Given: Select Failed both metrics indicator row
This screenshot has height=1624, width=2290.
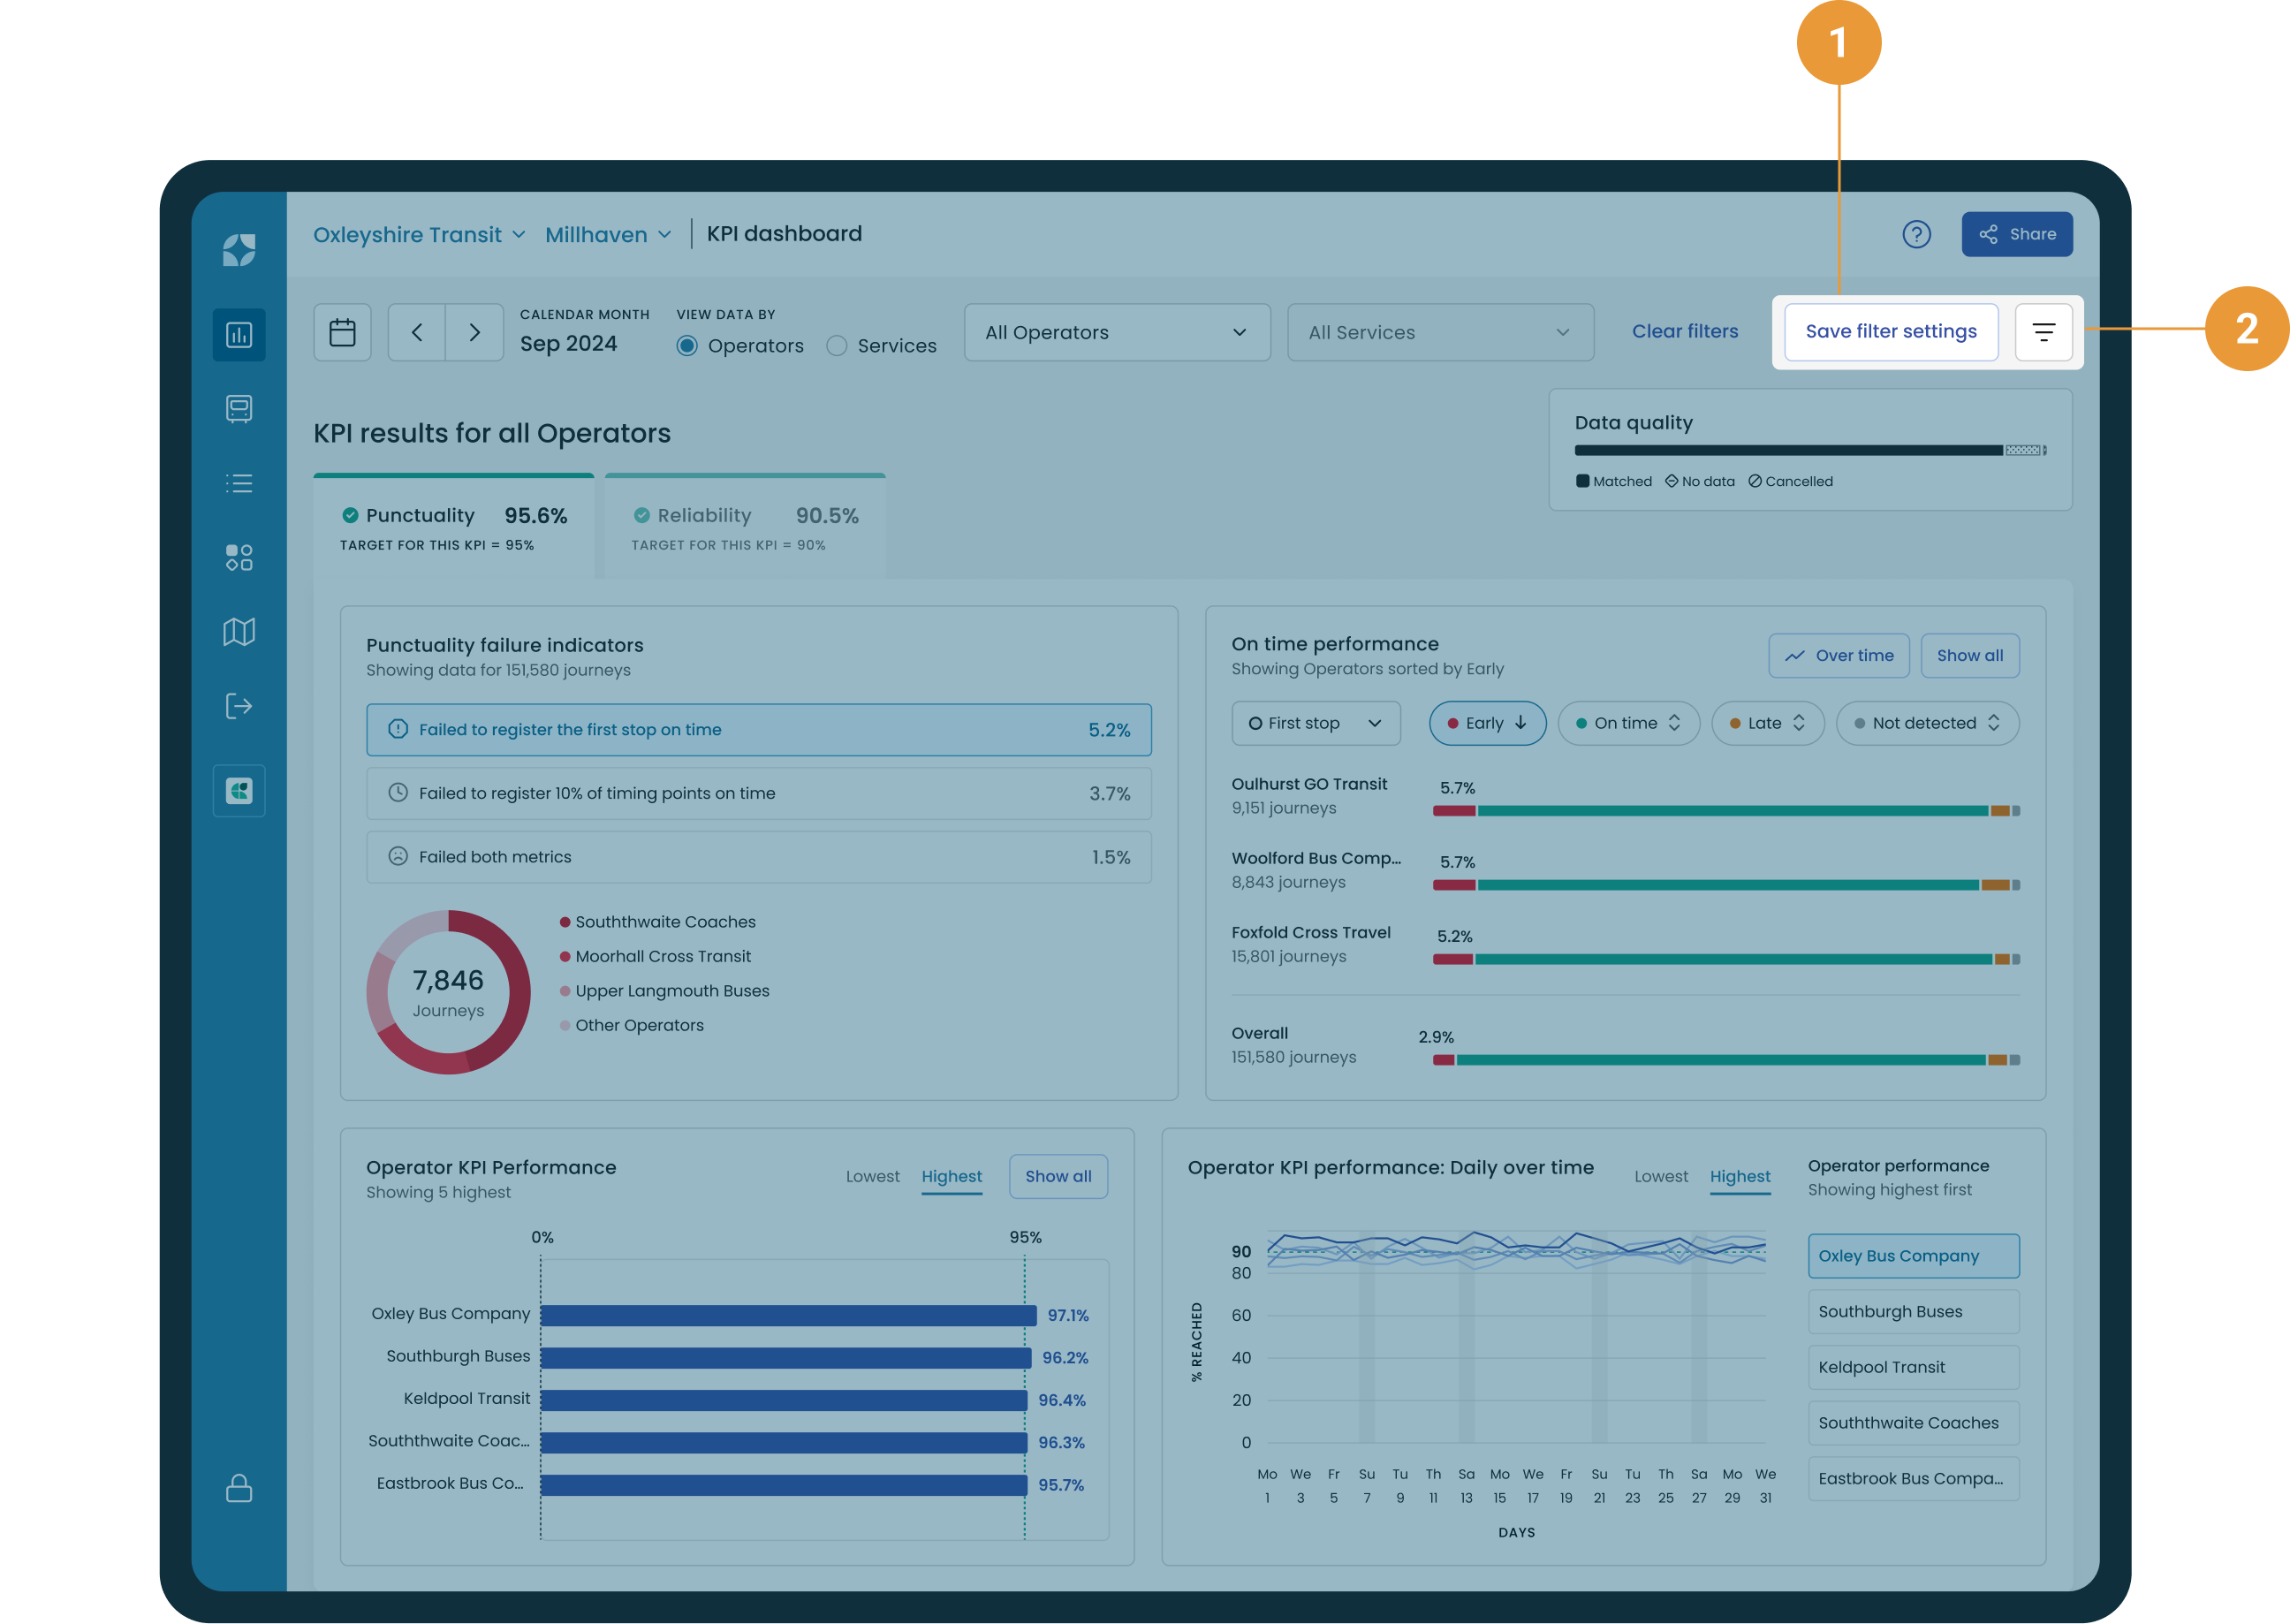Looking at the screenshot, I should 758,857.
